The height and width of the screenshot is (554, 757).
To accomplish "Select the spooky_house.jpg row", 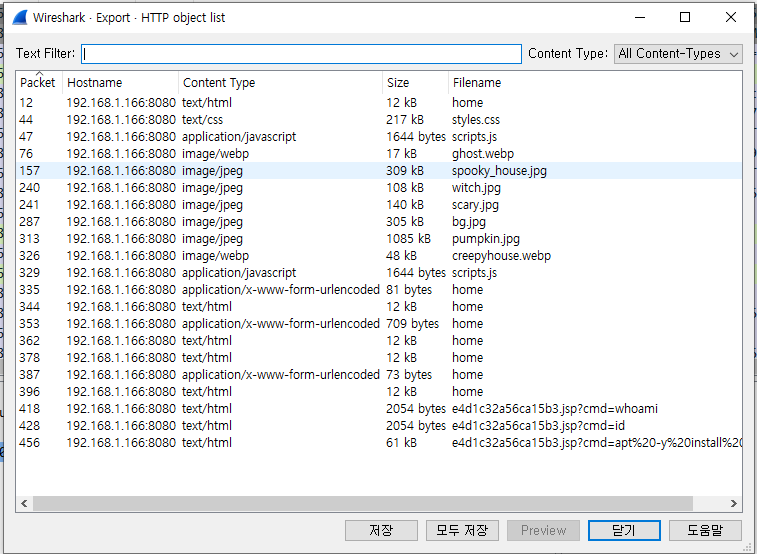I will click(379, 170).
